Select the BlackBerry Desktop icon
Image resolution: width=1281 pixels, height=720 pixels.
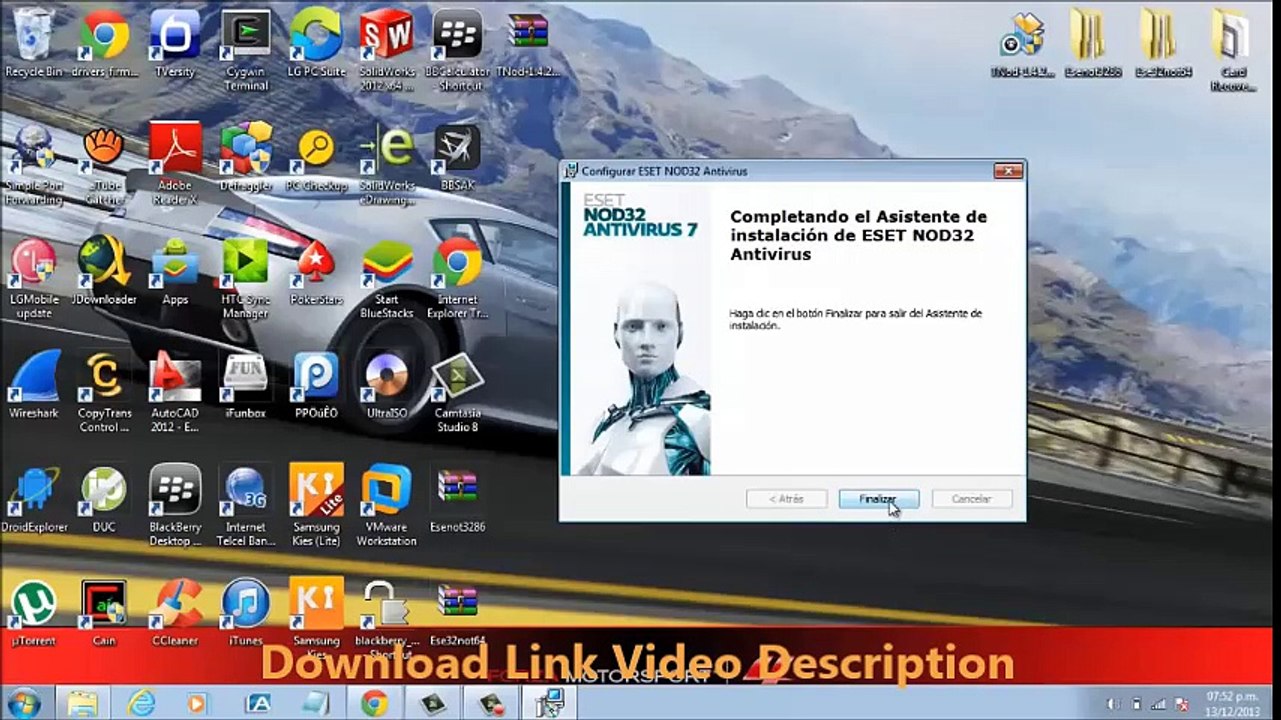tap(175, 506)
